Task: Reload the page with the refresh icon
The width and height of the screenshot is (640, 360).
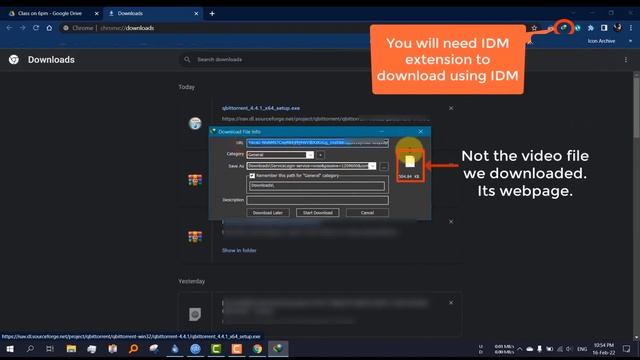Action: (36, 28)
